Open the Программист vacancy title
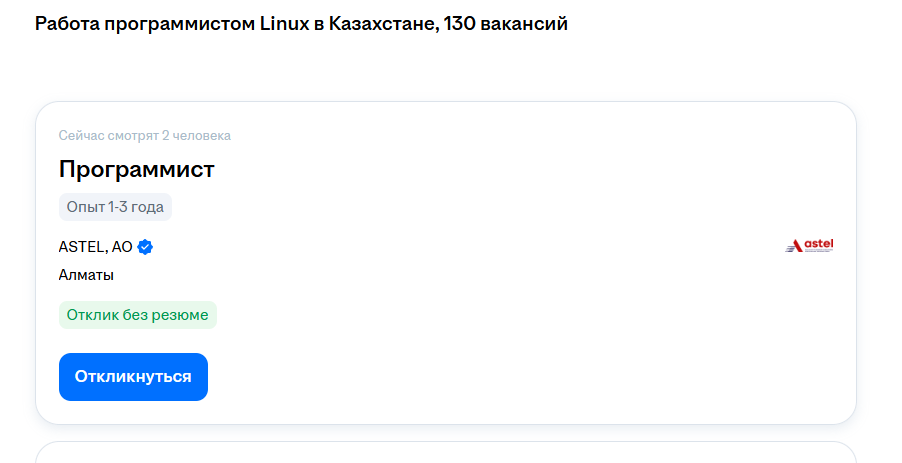The image size is (902, 463). (136, 169)
